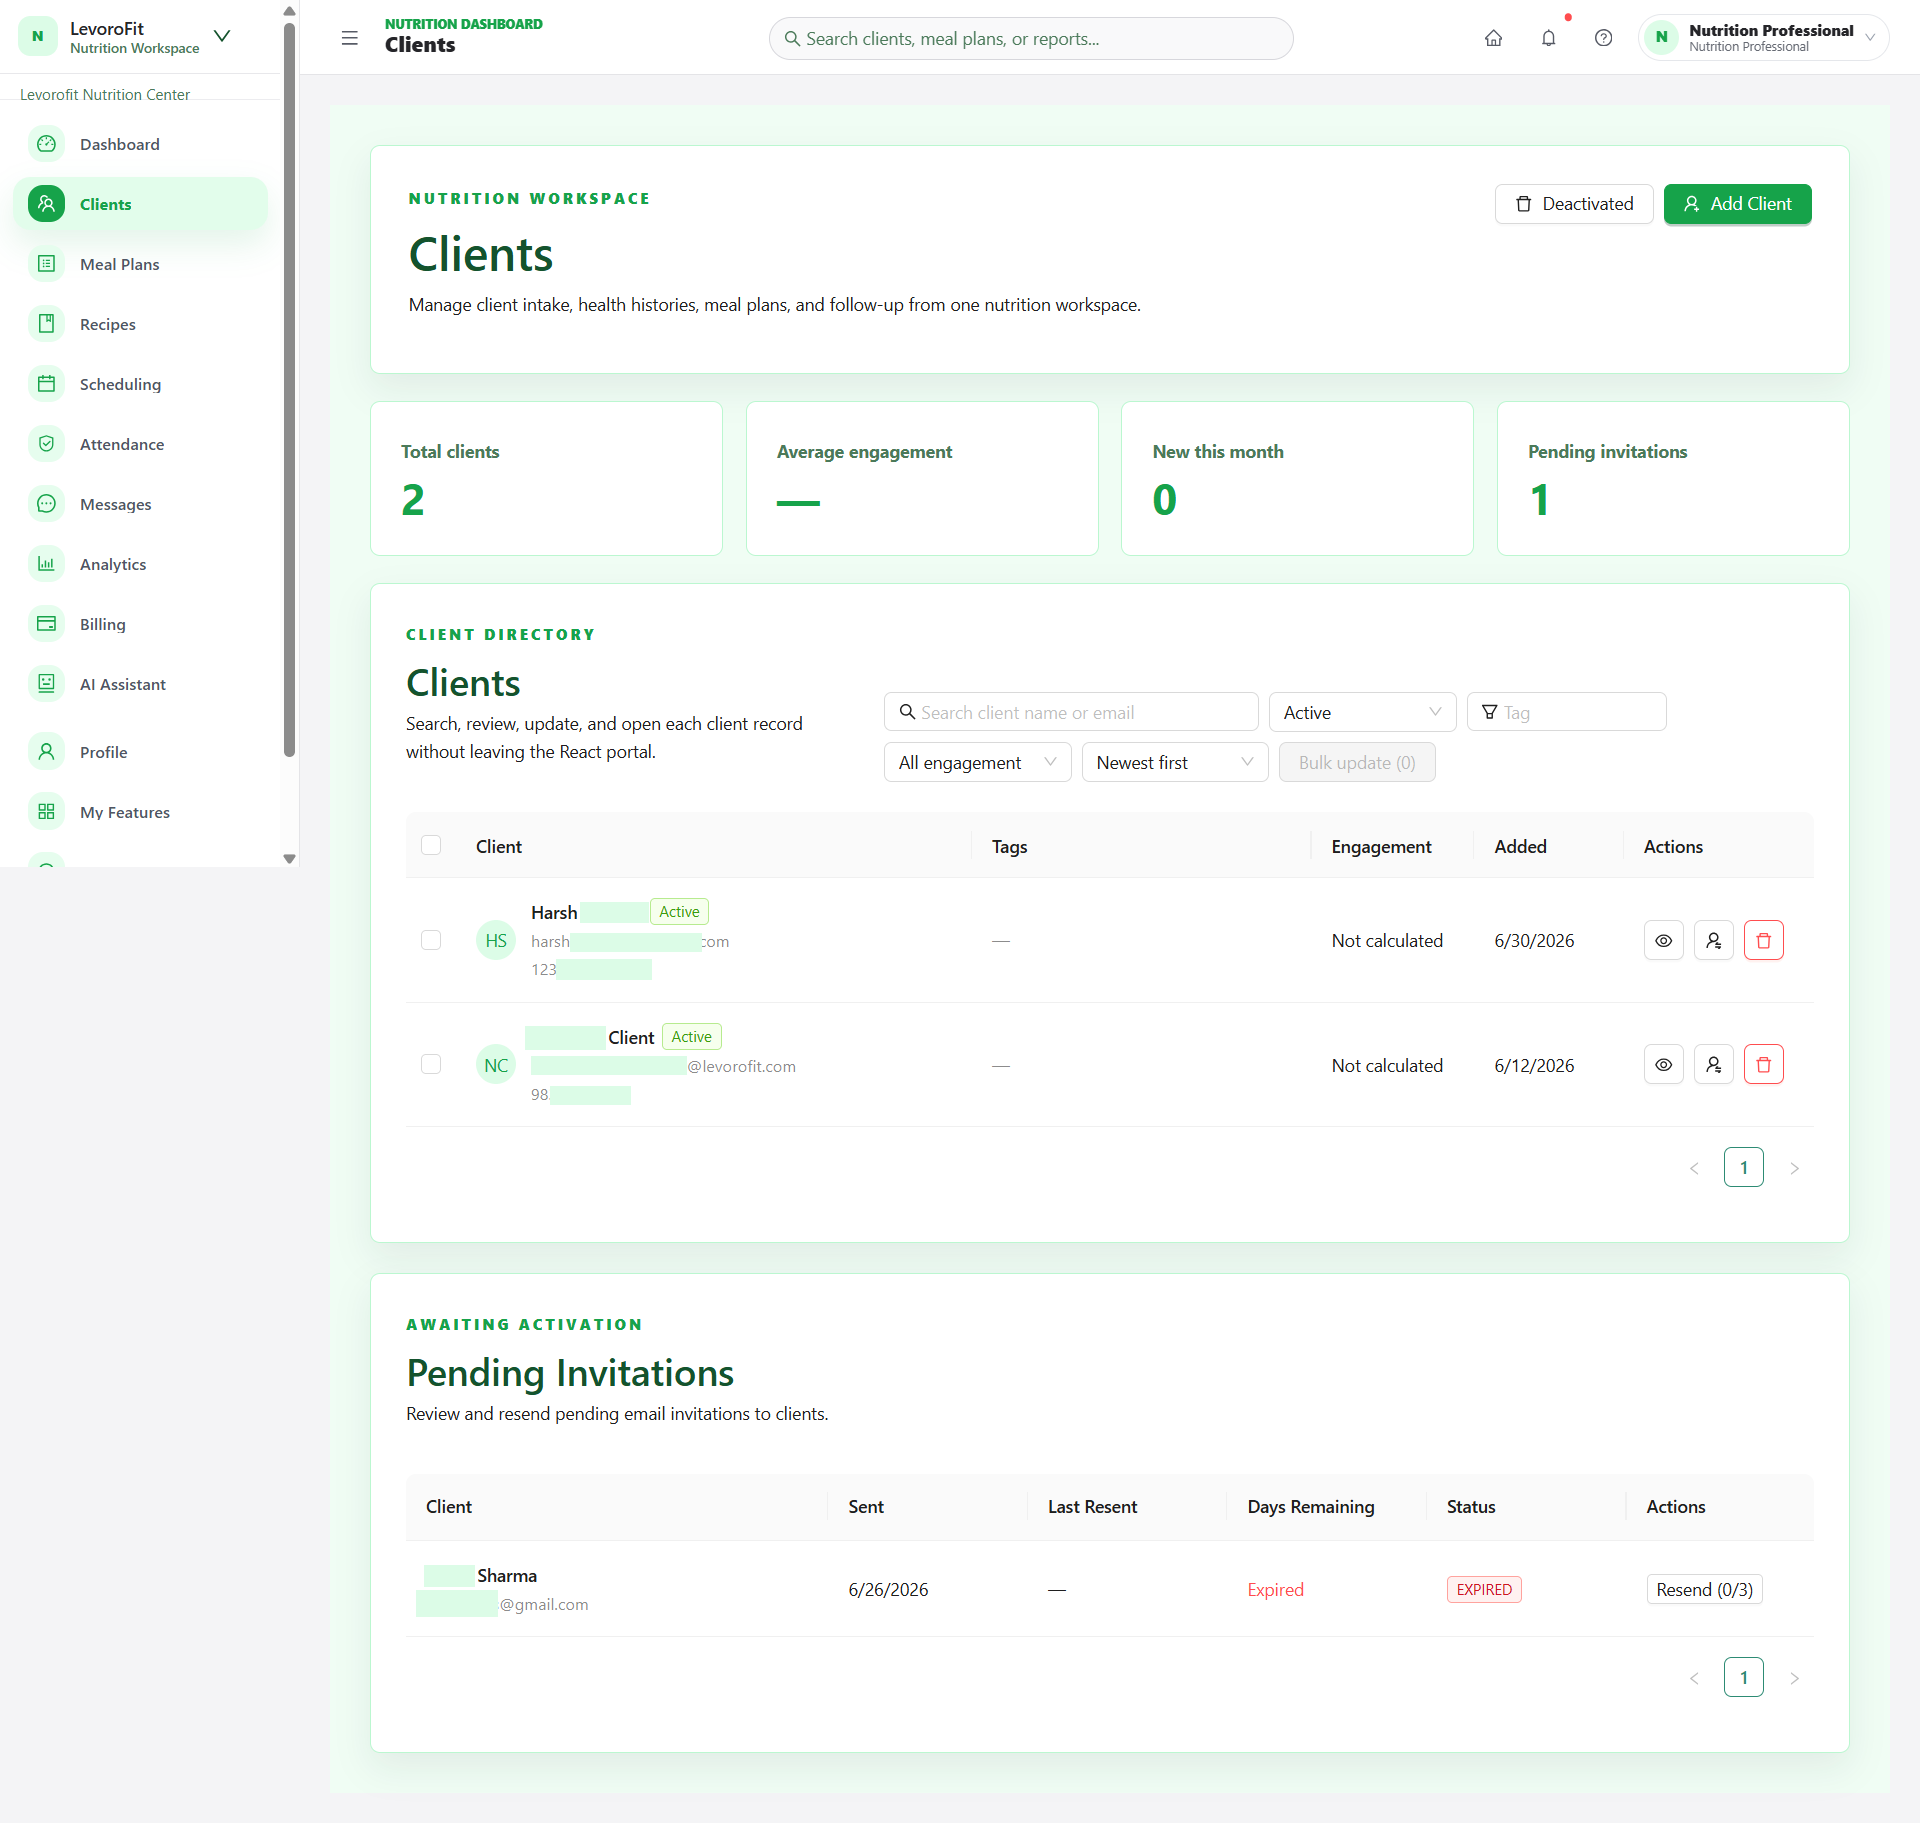Click the EXPIRED status badge
The height and width of the screenshot is (1823, 1920).
(x=1484, y=1589)
